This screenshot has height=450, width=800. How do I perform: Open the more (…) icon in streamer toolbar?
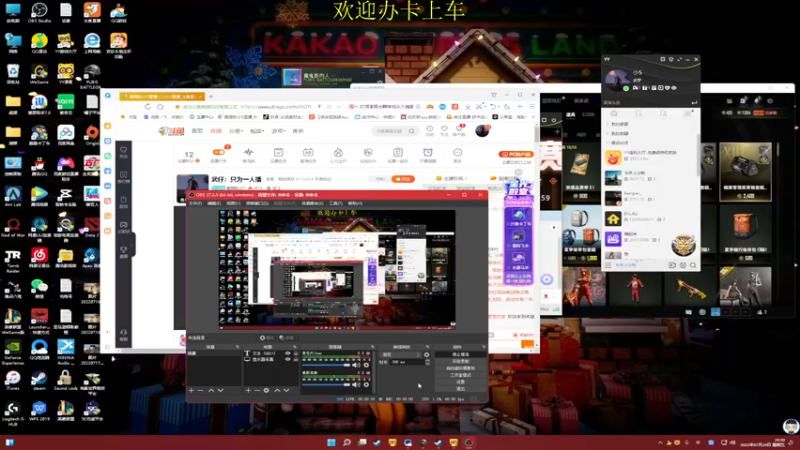coord(458,155)
